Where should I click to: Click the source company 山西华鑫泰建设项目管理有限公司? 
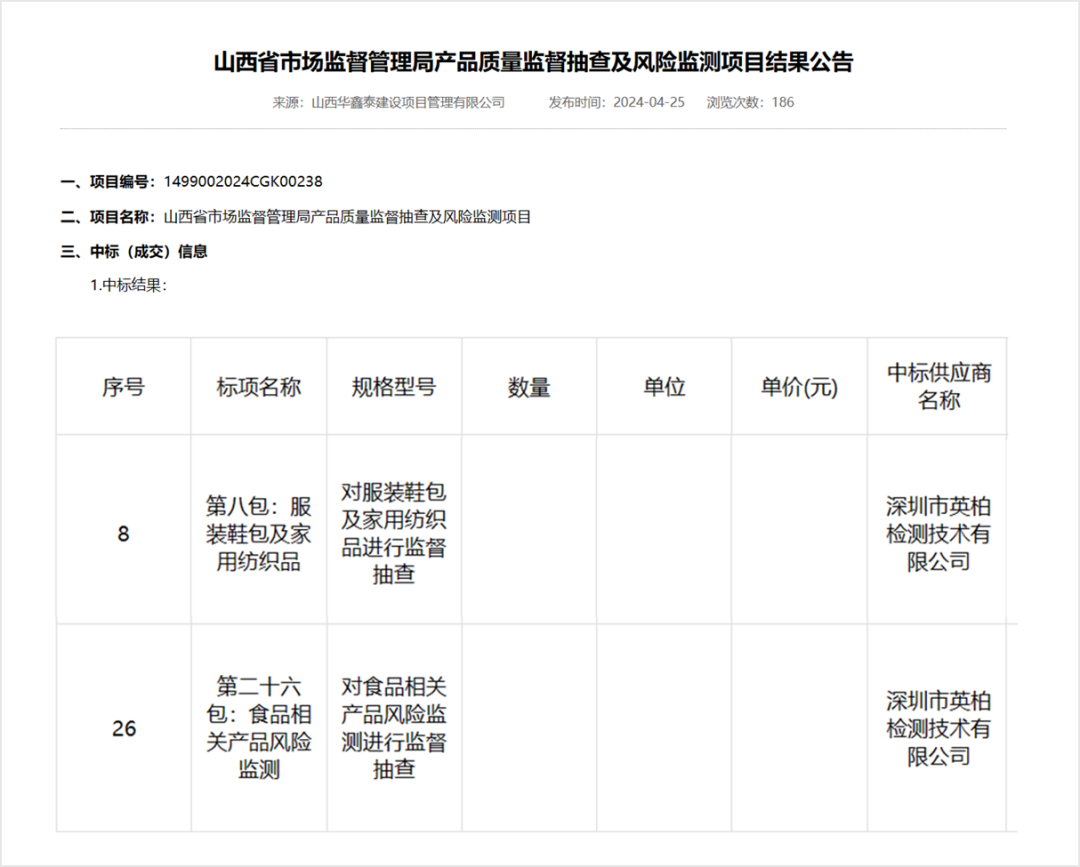click(x=408, y=102)
